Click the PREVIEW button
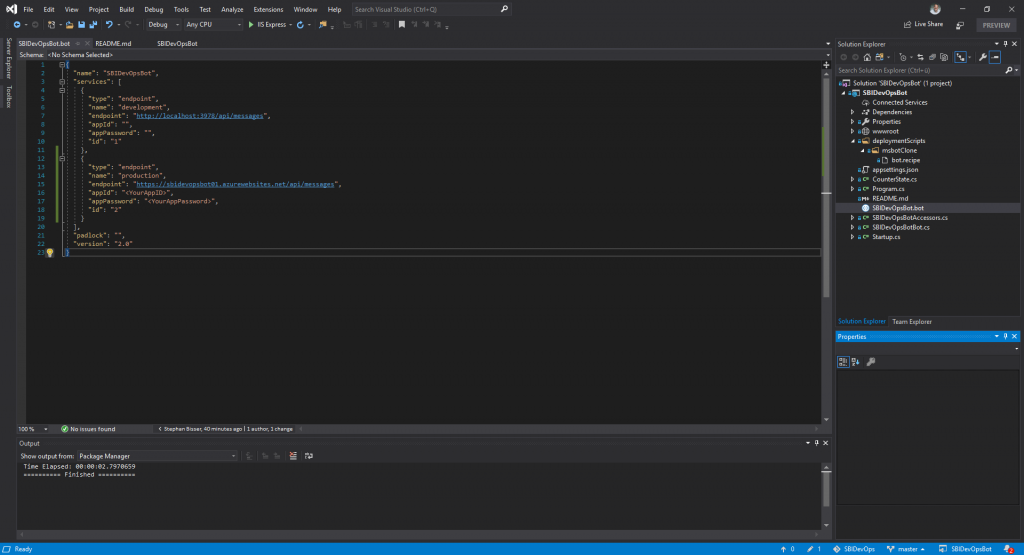1024x555 pixels. (x=996, y=25)
